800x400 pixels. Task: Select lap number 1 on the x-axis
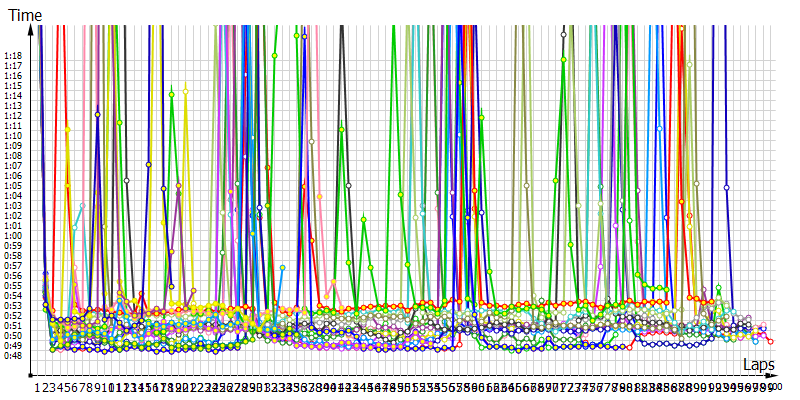(39, 387)
